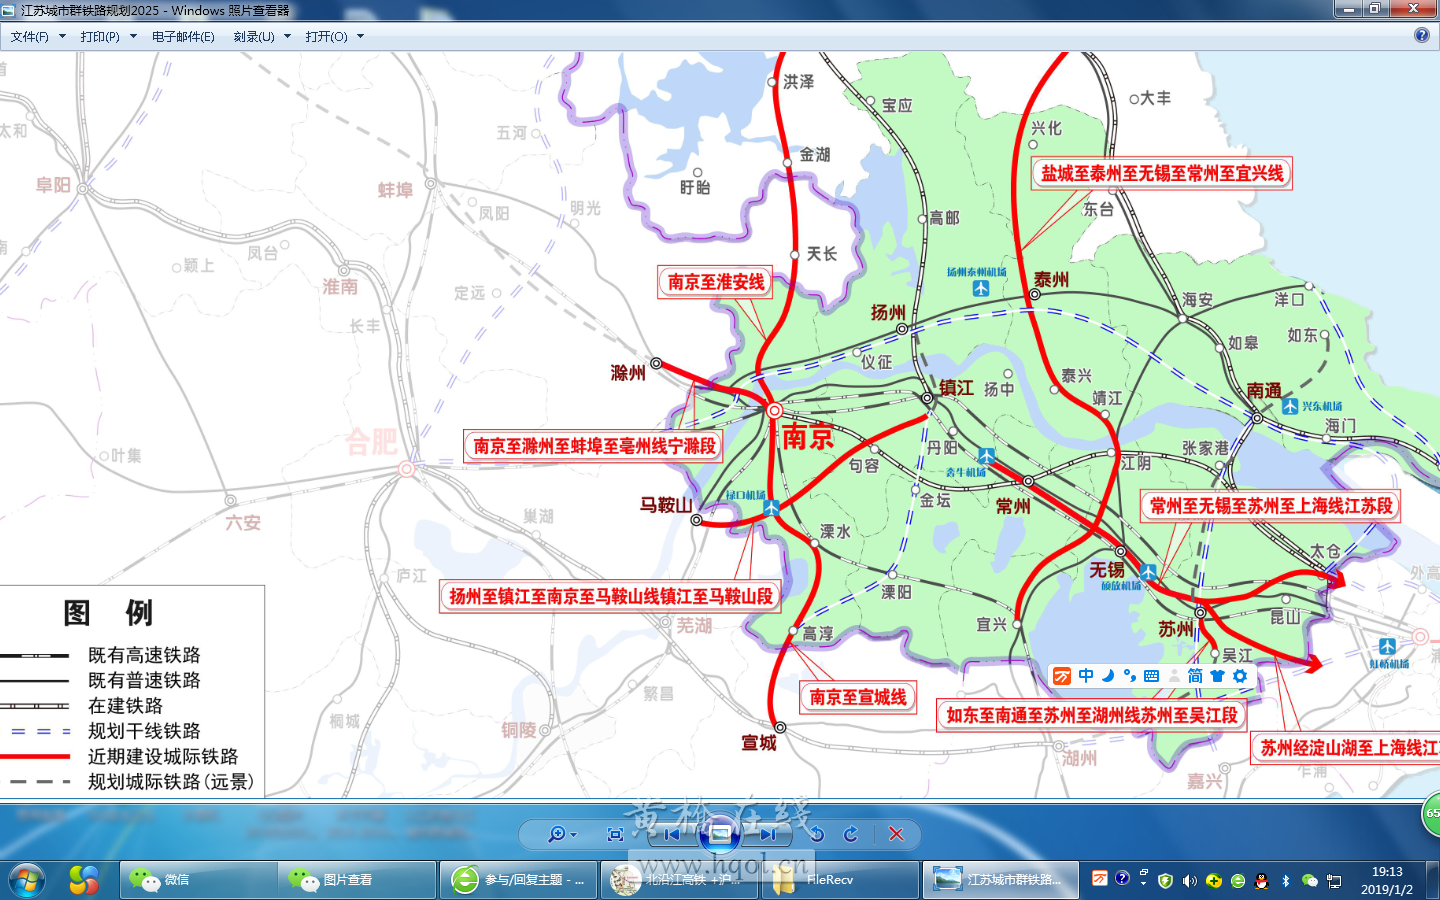
Task: Fit image to actual size button
Action: (615, 834)
